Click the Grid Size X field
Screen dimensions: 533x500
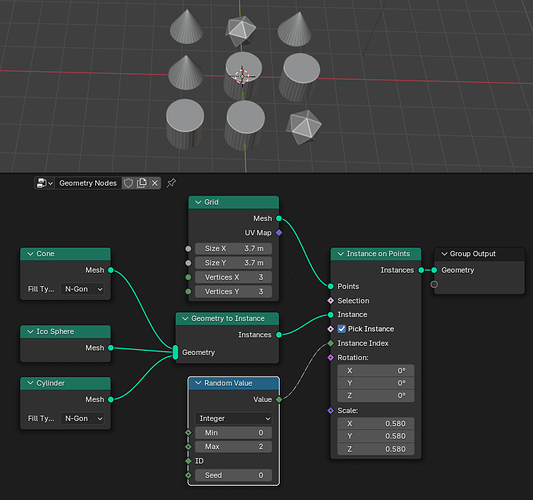click(234, 248)
